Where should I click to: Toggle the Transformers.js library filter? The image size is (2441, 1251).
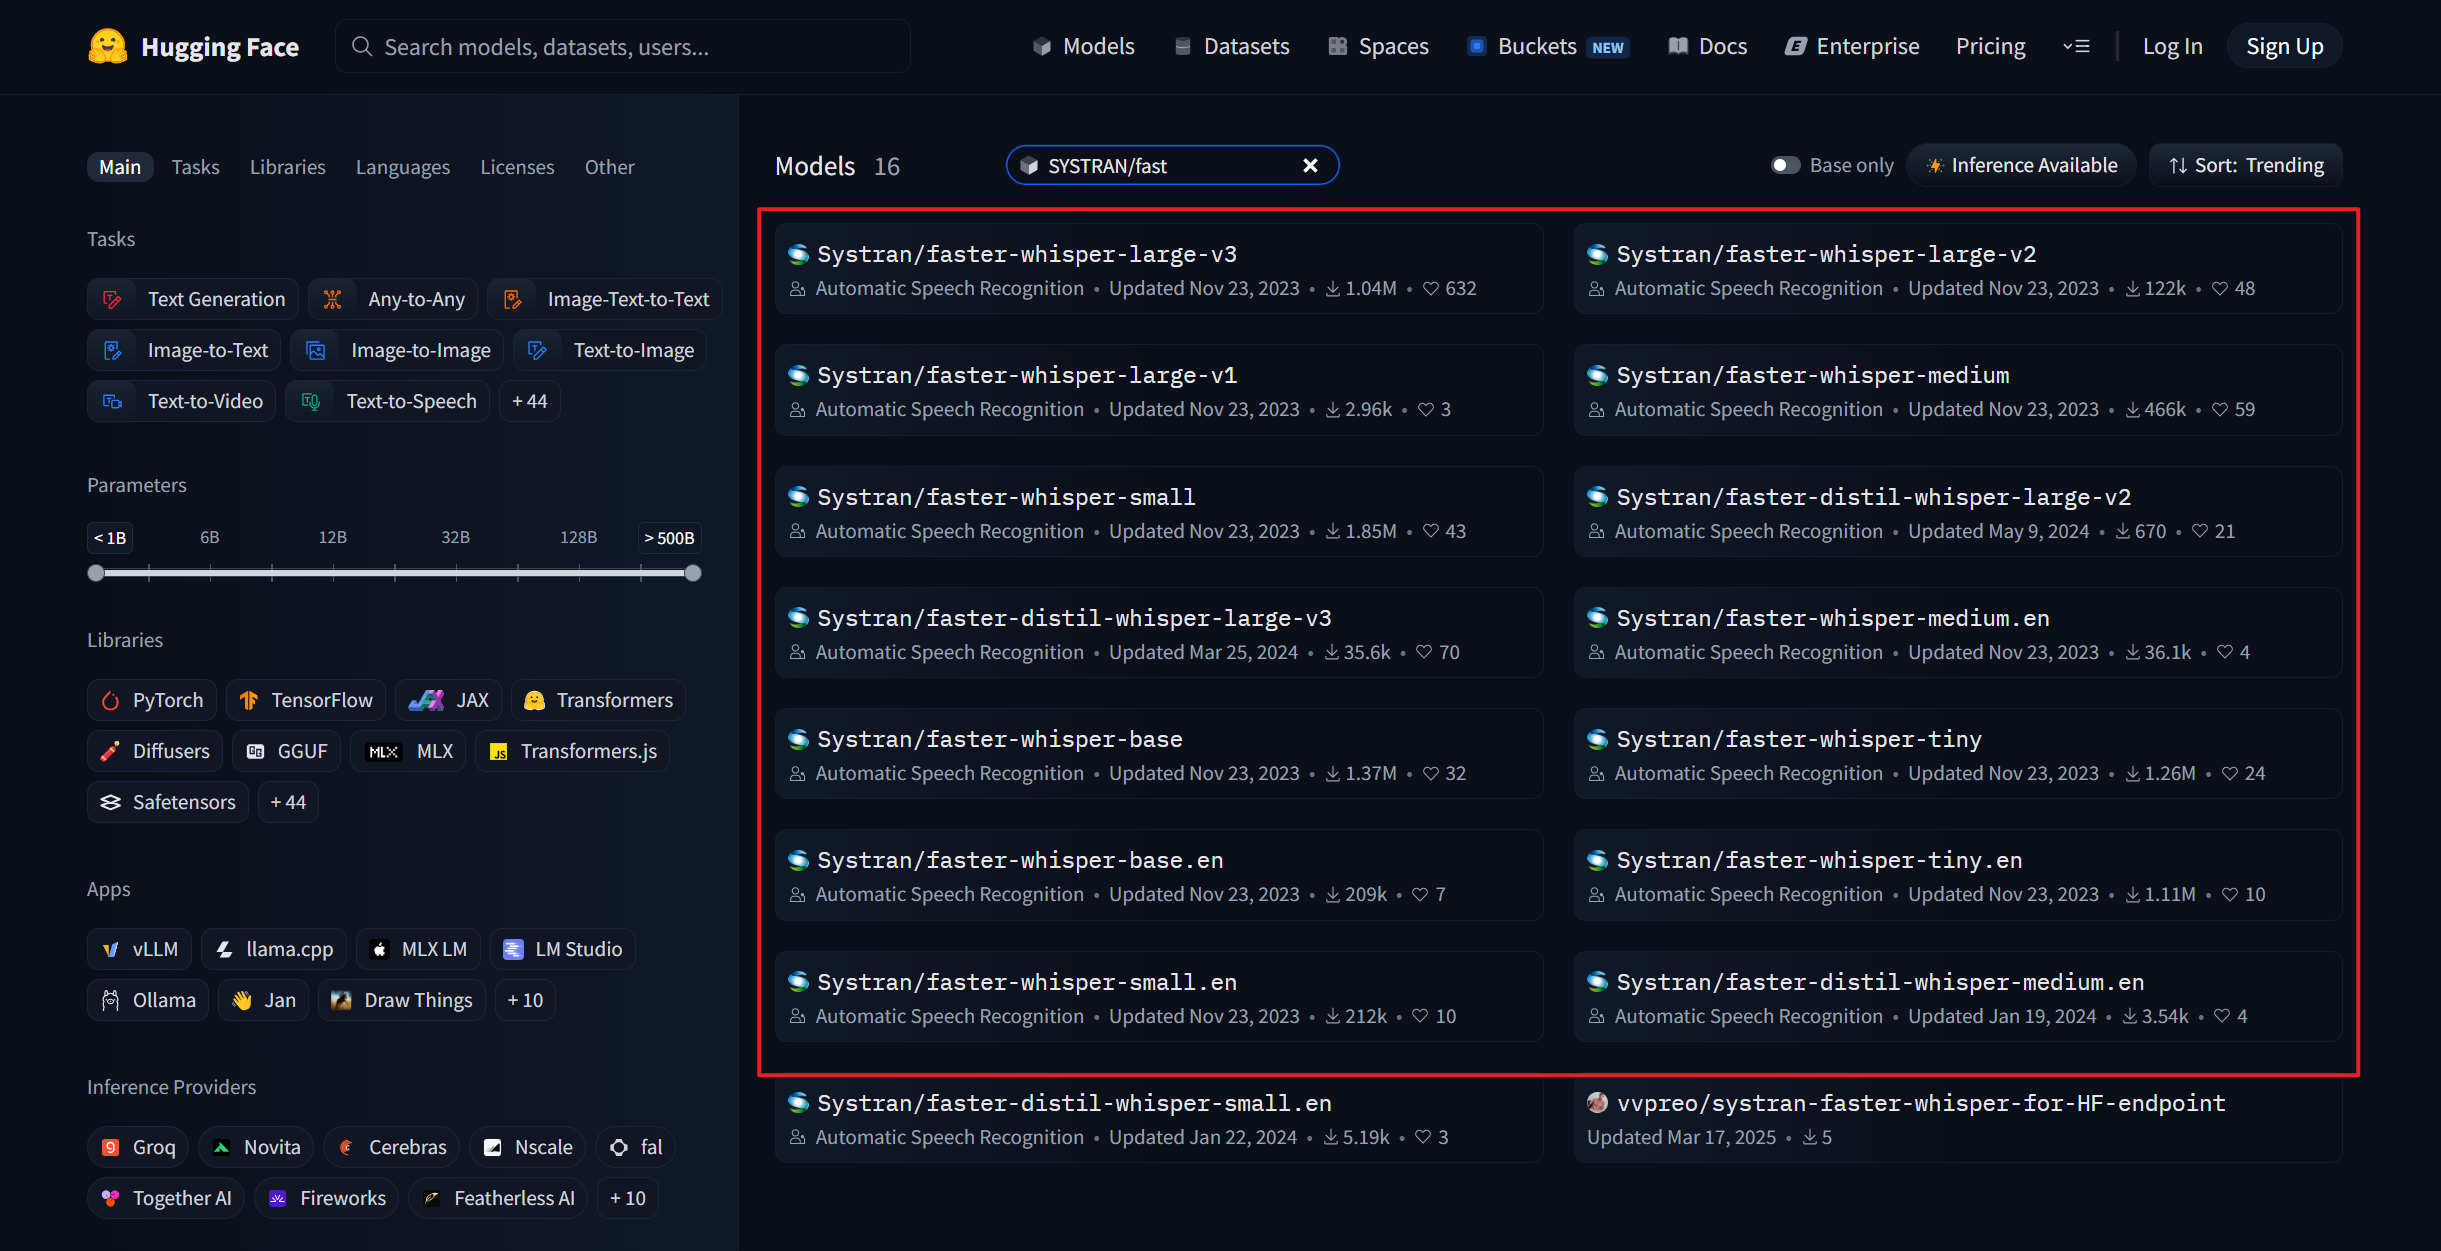[x=572, y=751]
